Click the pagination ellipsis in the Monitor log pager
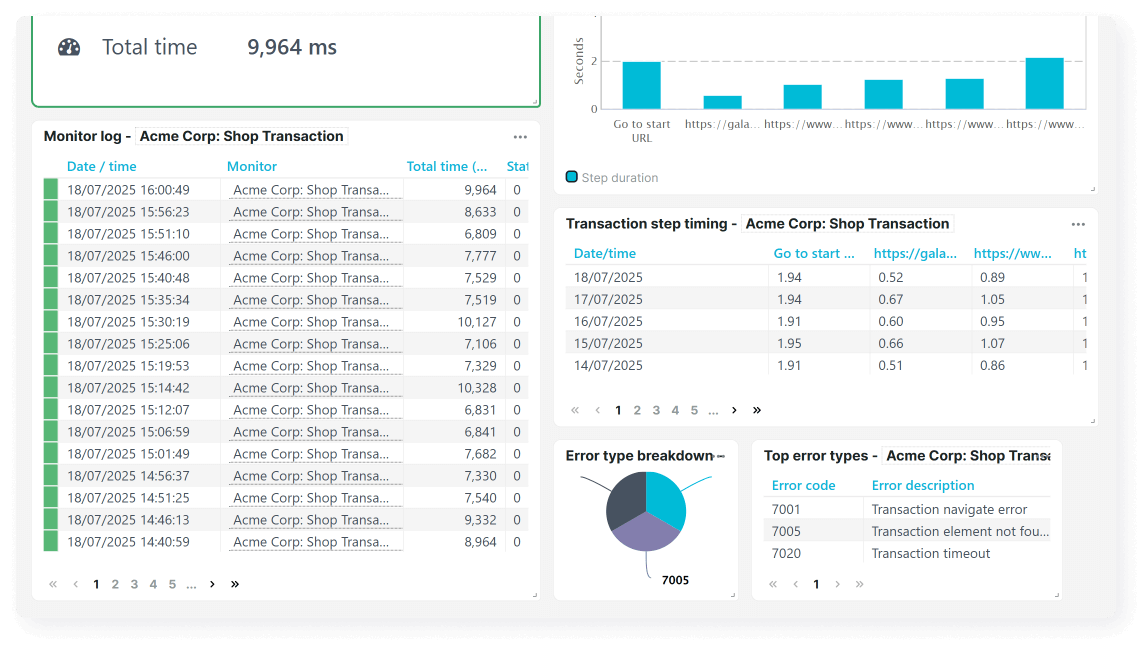Screen dimensions: 1148x650 tap(190, 583)
